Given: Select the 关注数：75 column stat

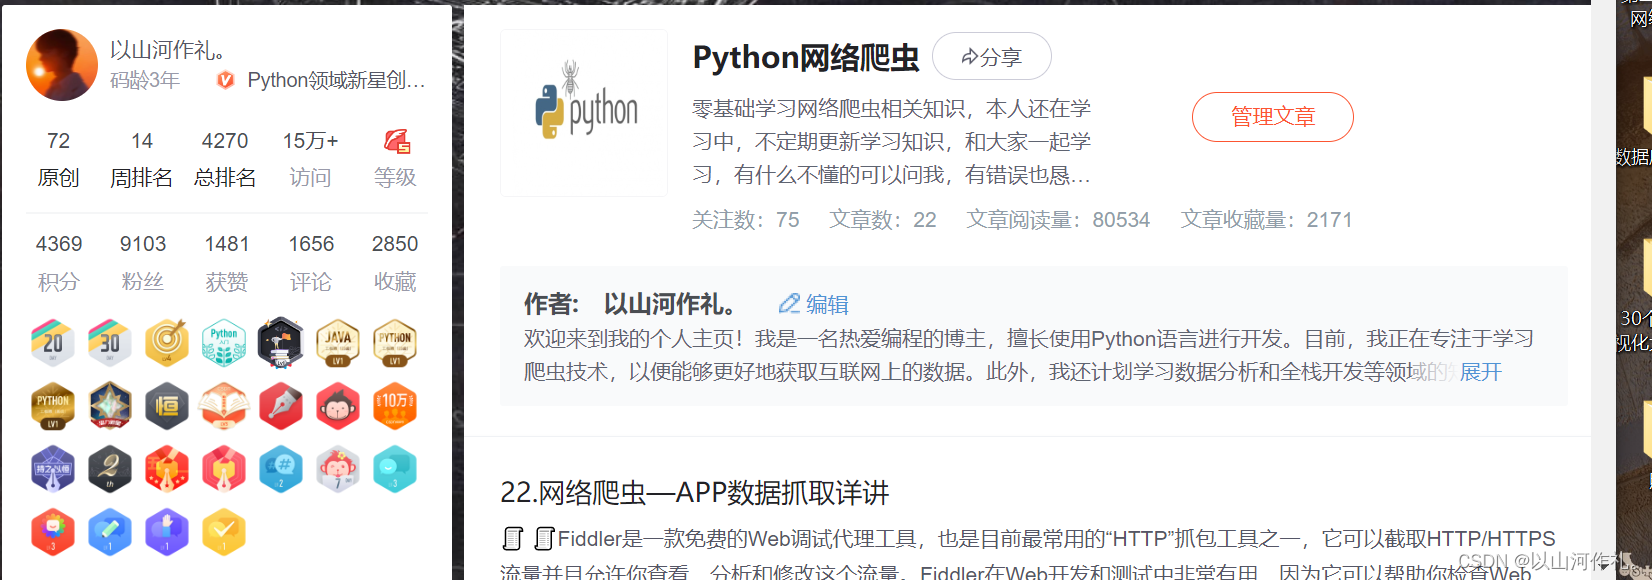Looking at the screenshot, I should click(x=745, y=220).
